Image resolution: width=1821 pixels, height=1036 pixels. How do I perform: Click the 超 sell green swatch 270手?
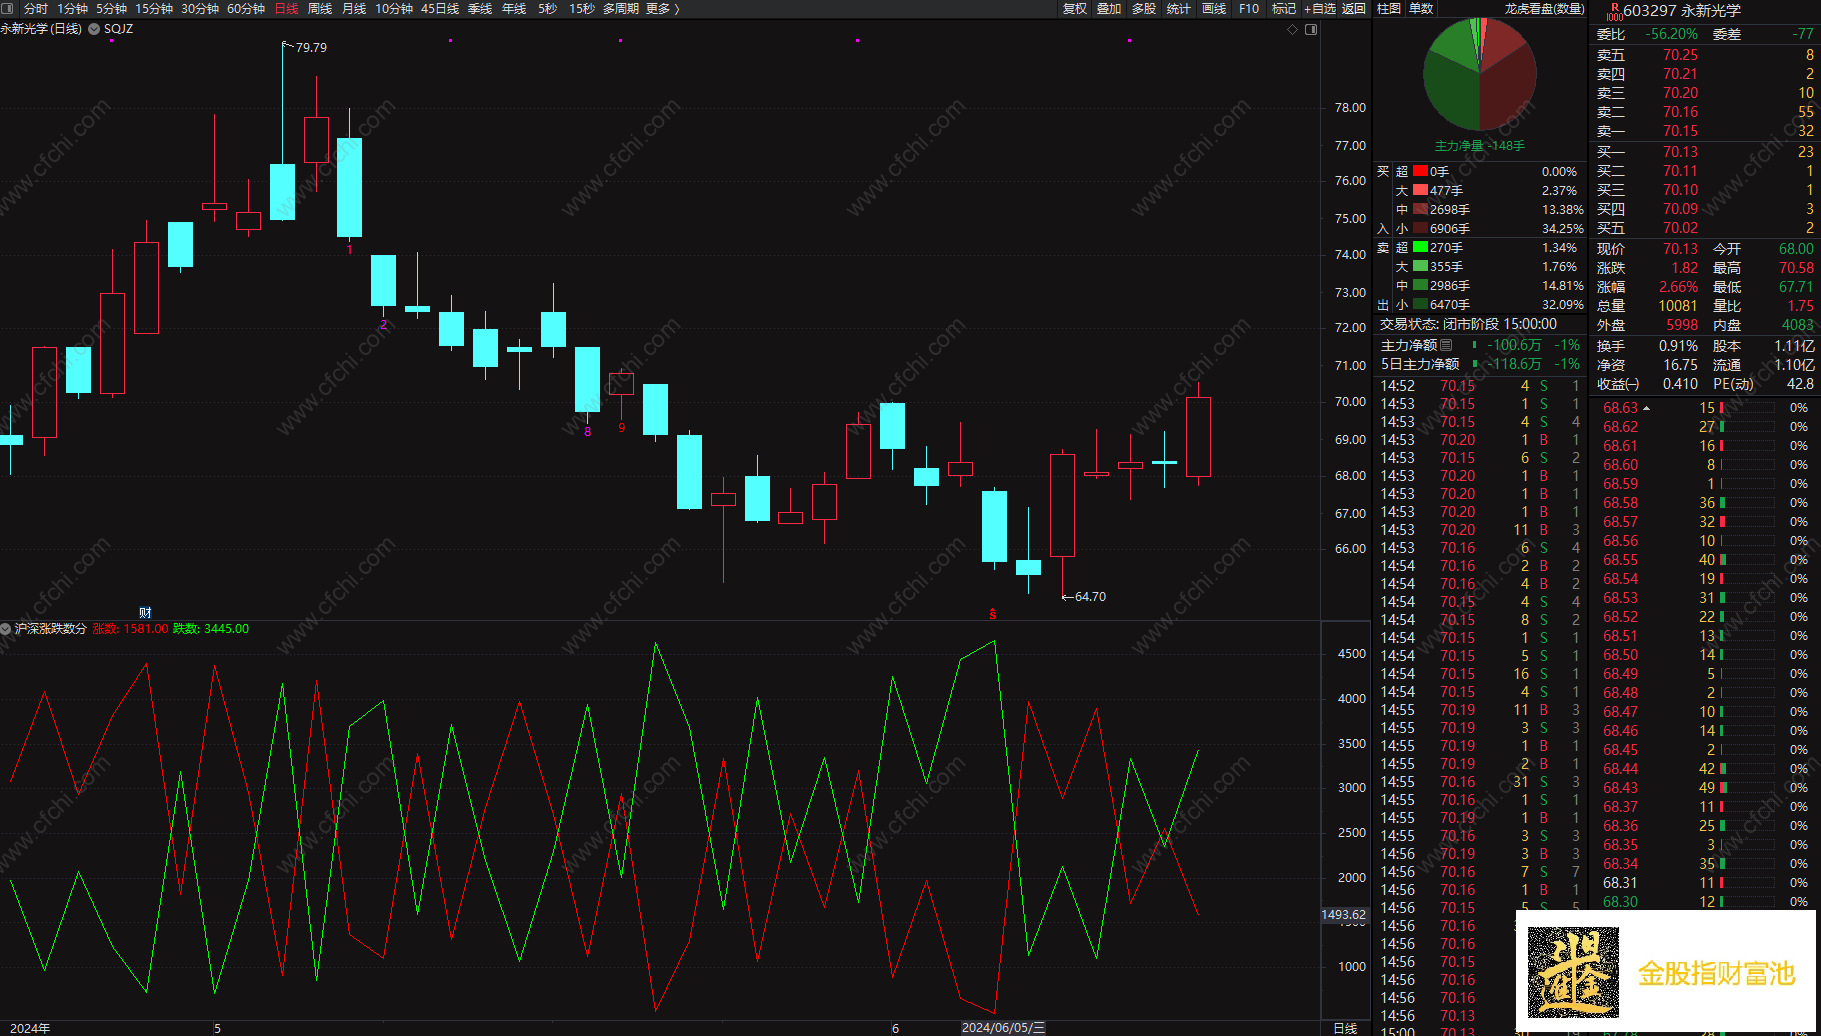pos(1420,247)
